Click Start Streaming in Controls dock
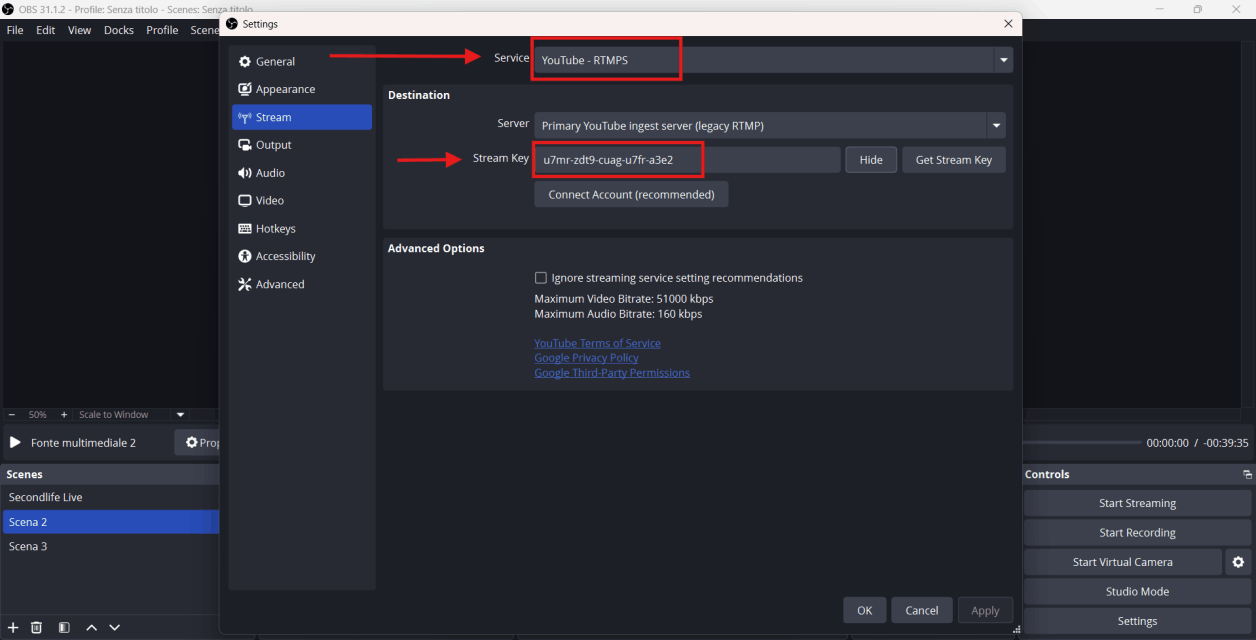This screenshot has width=1256, height=640. (x=1137, y=503)
